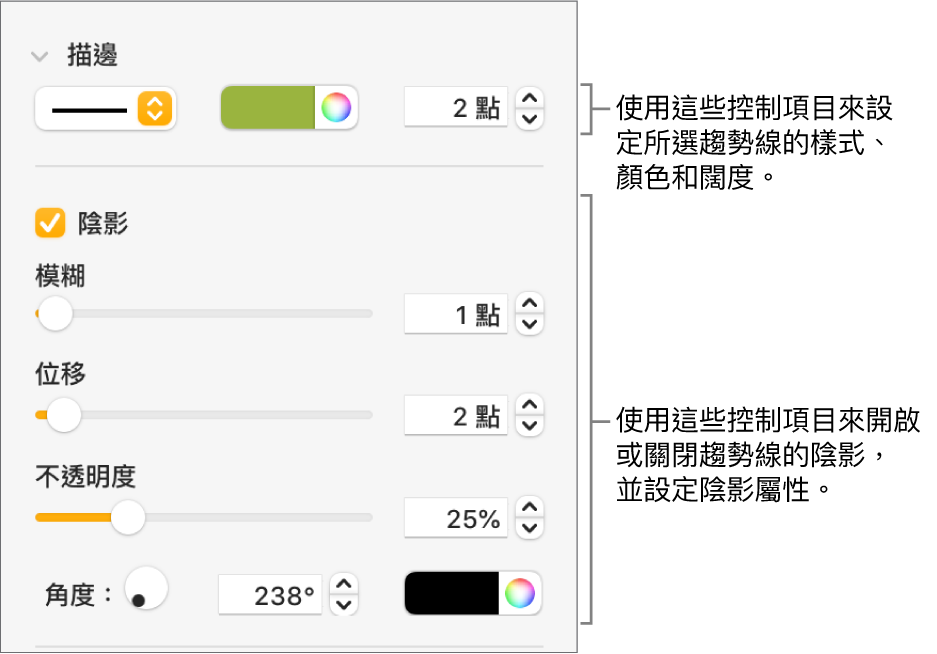Increase stroke width with up arrow
This screenshot has height=654, width=937.
tap(530, 98)
